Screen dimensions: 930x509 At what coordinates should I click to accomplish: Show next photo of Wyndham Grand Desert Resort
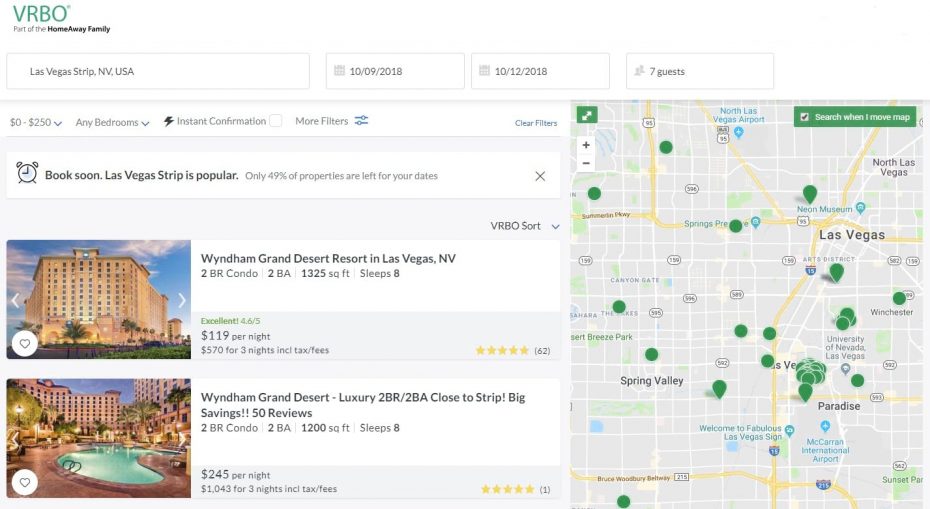click(x=181, y=300)
